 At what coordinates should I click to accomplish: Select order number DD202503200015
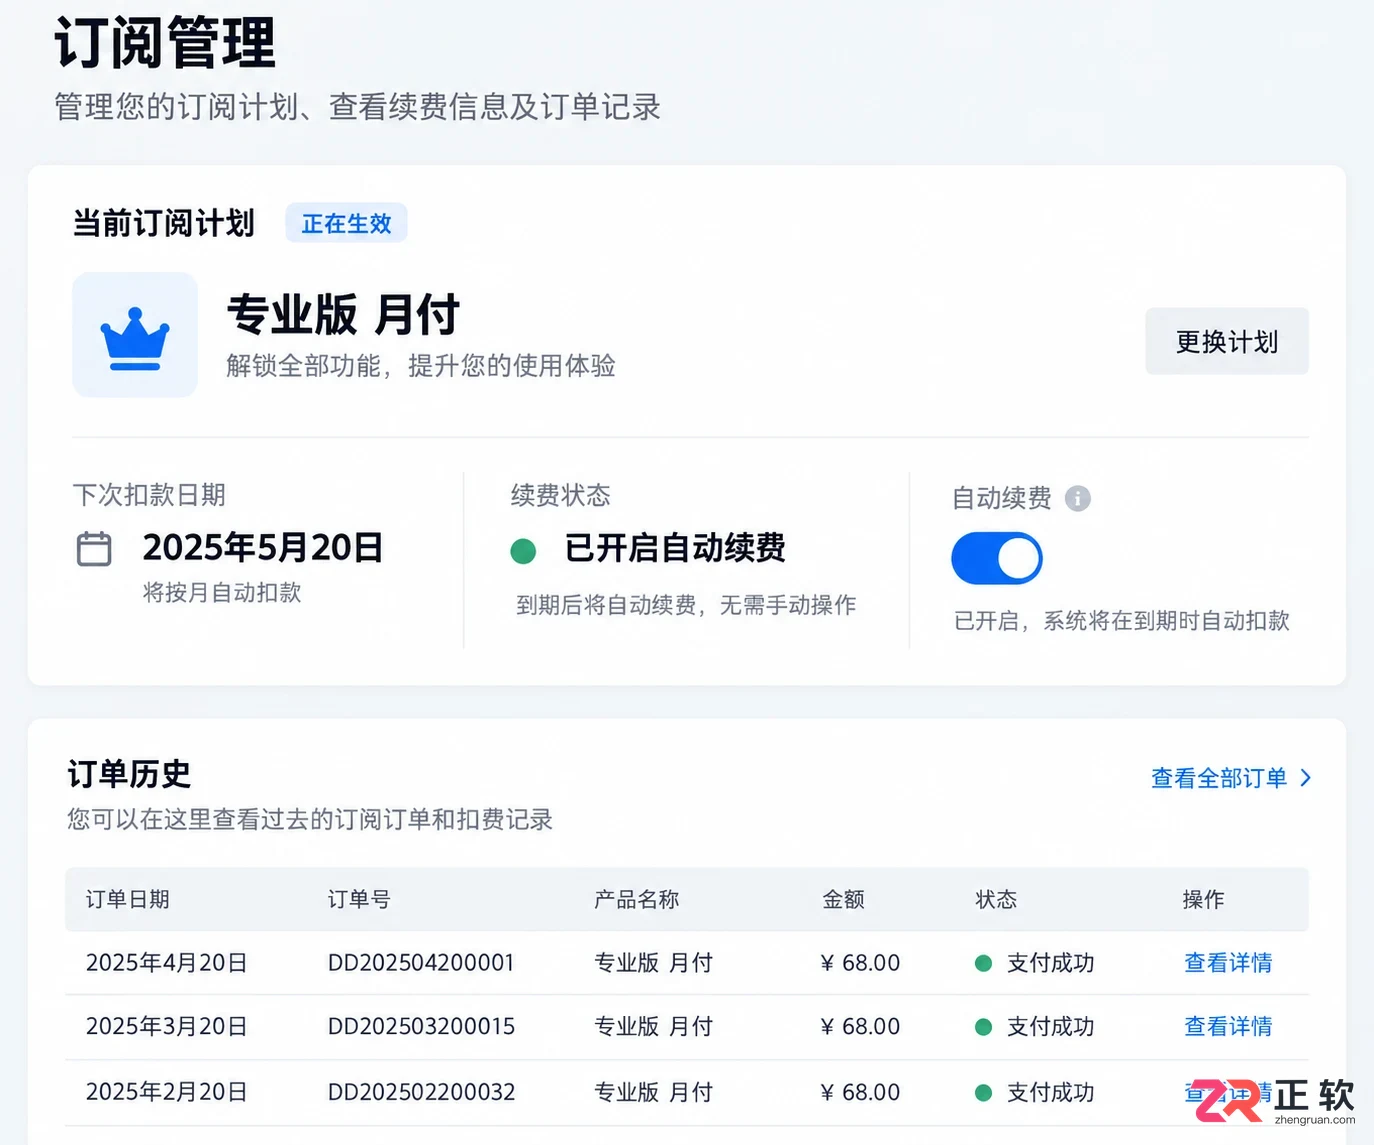(421, 1027)
